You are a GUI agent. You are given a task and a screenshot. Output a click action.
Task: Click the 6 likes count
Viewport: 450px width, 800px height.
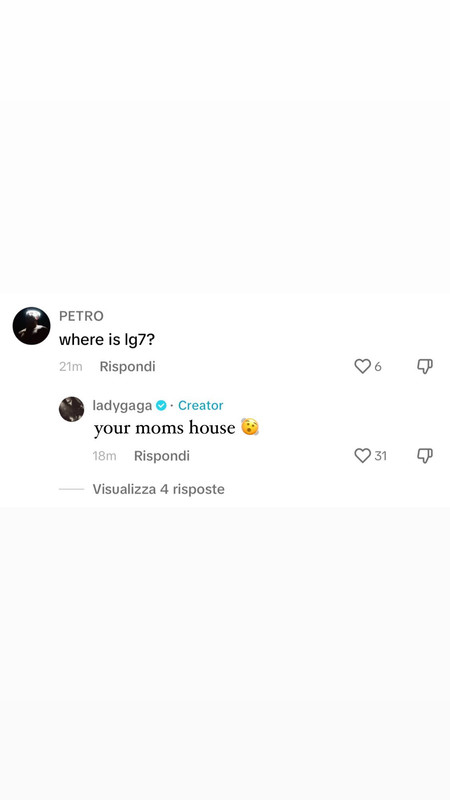pyautogui.click(x=378, y=367)
